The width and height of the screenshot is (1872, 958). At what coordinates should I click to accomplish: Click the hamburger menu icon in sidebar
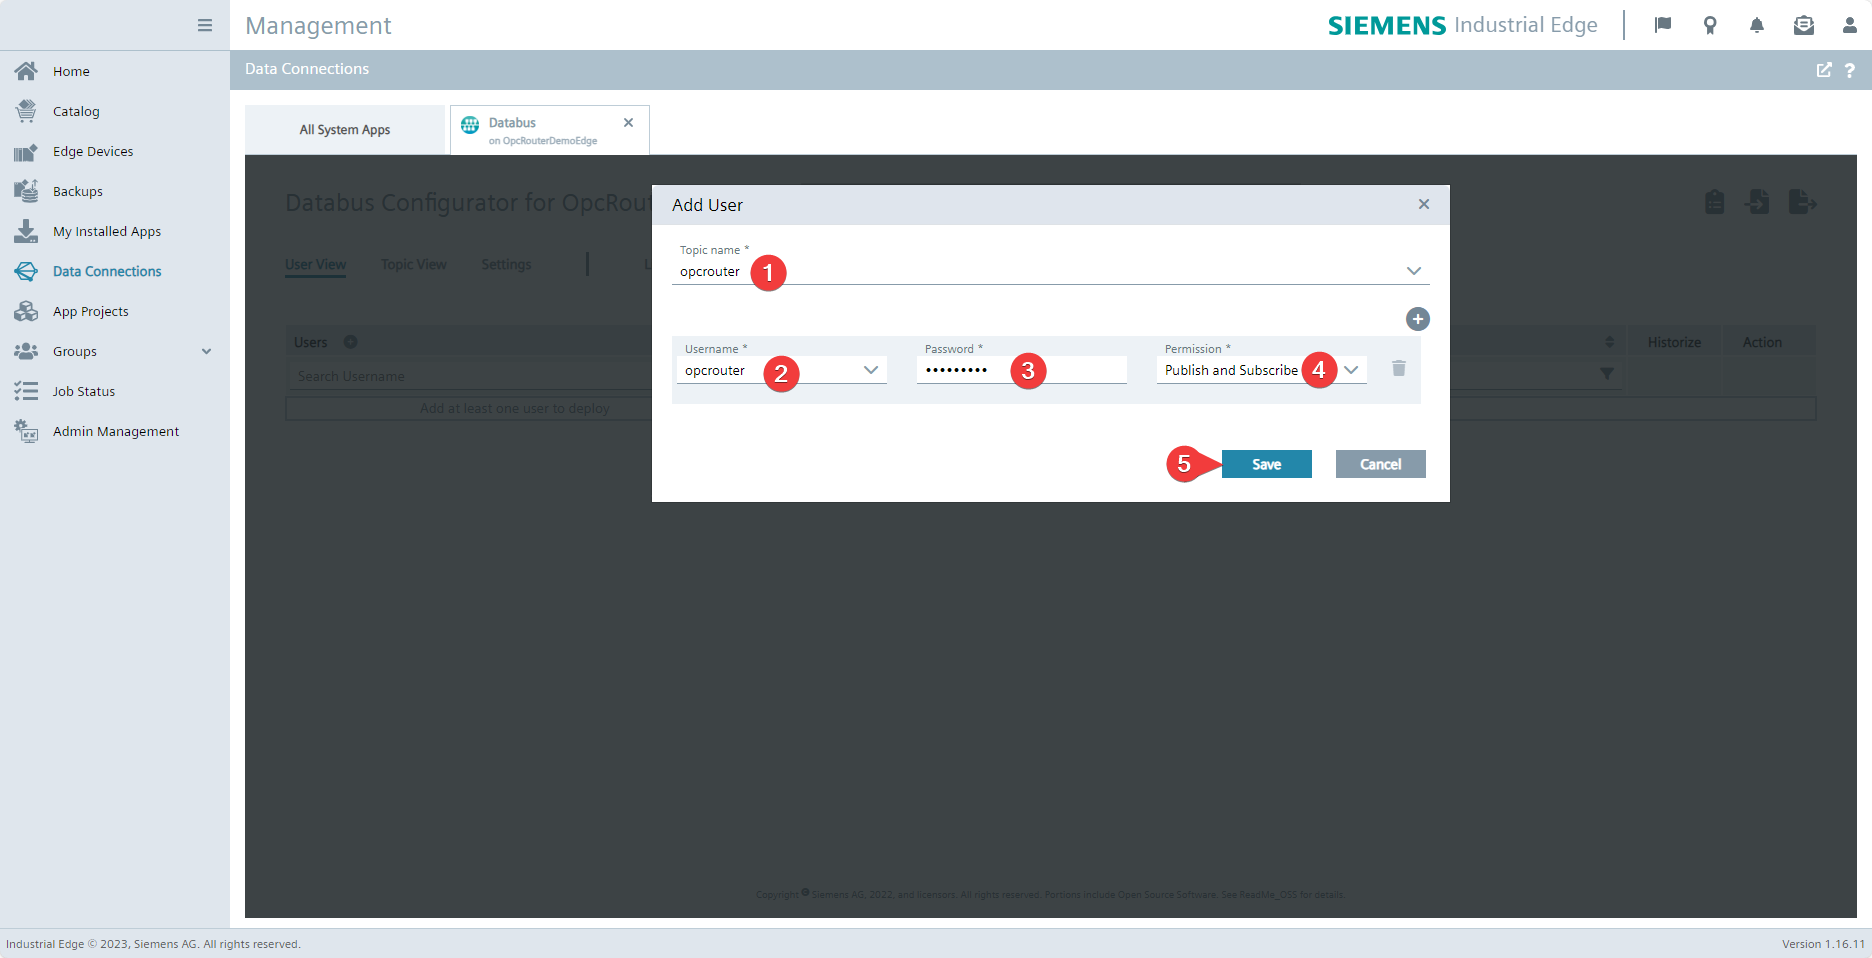[205, 25]
